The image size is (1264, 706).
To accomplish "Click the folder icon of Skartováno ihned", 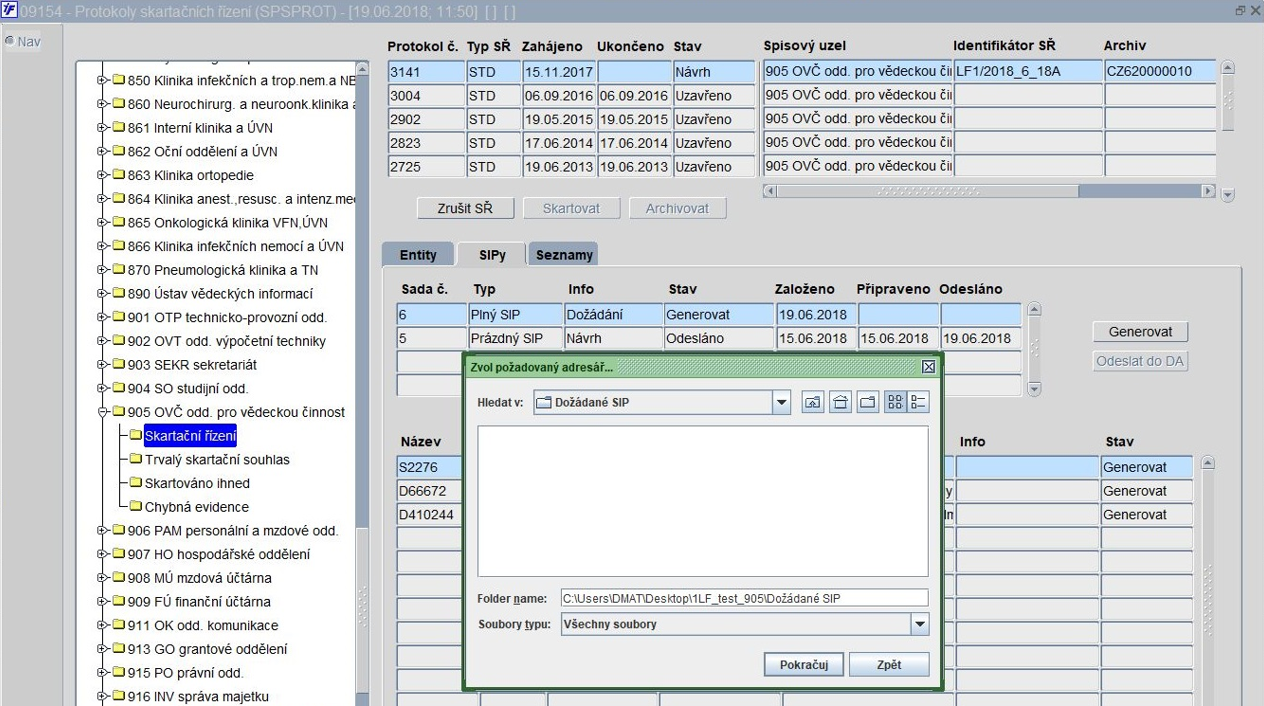I will (136, 483).
